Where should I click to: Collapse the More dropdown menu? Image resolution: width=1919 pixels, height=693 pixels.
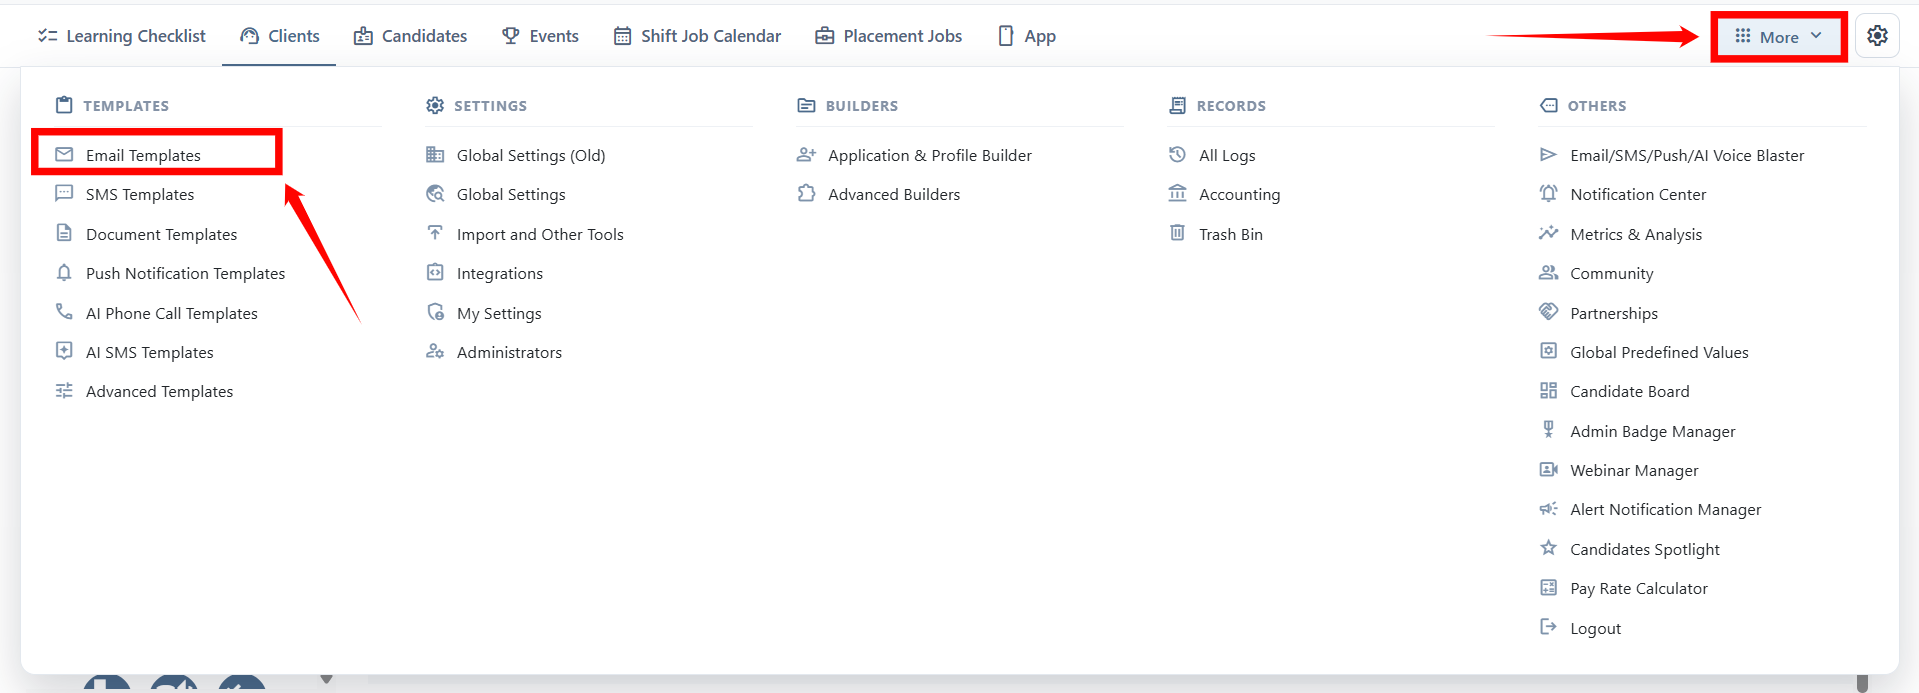click(1779, 37)
